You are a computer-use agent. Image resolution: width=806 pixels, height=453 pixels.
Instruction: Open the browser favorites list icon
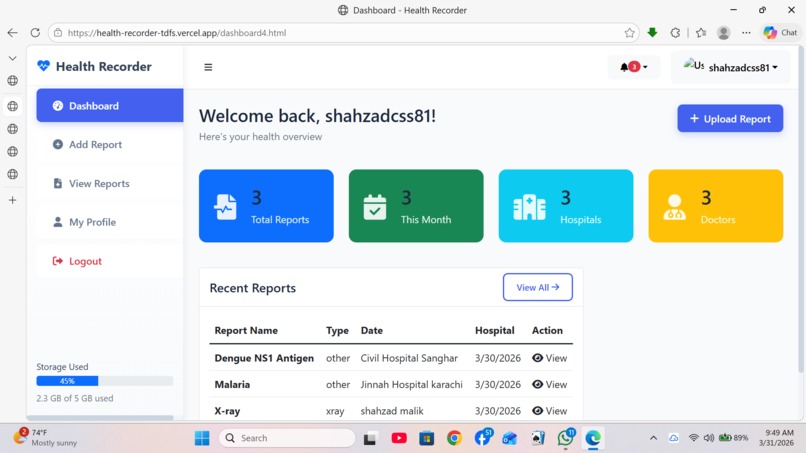click(x=701, y=33)
